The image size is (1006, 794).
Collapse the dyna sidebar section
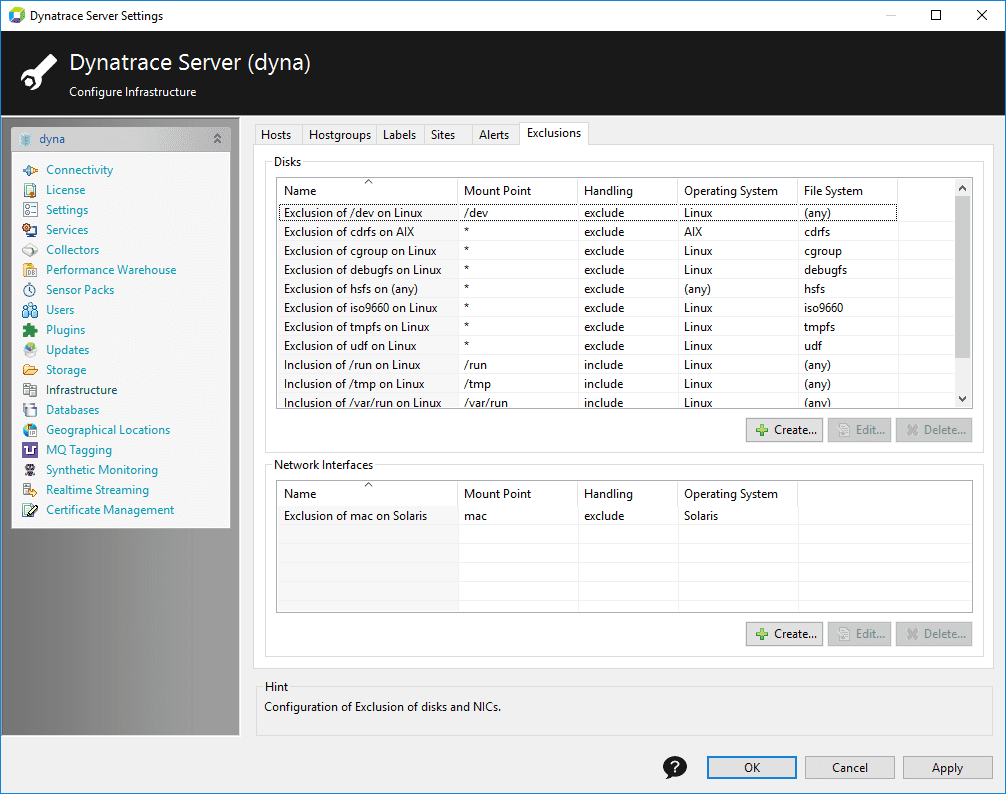pos(217,139)
